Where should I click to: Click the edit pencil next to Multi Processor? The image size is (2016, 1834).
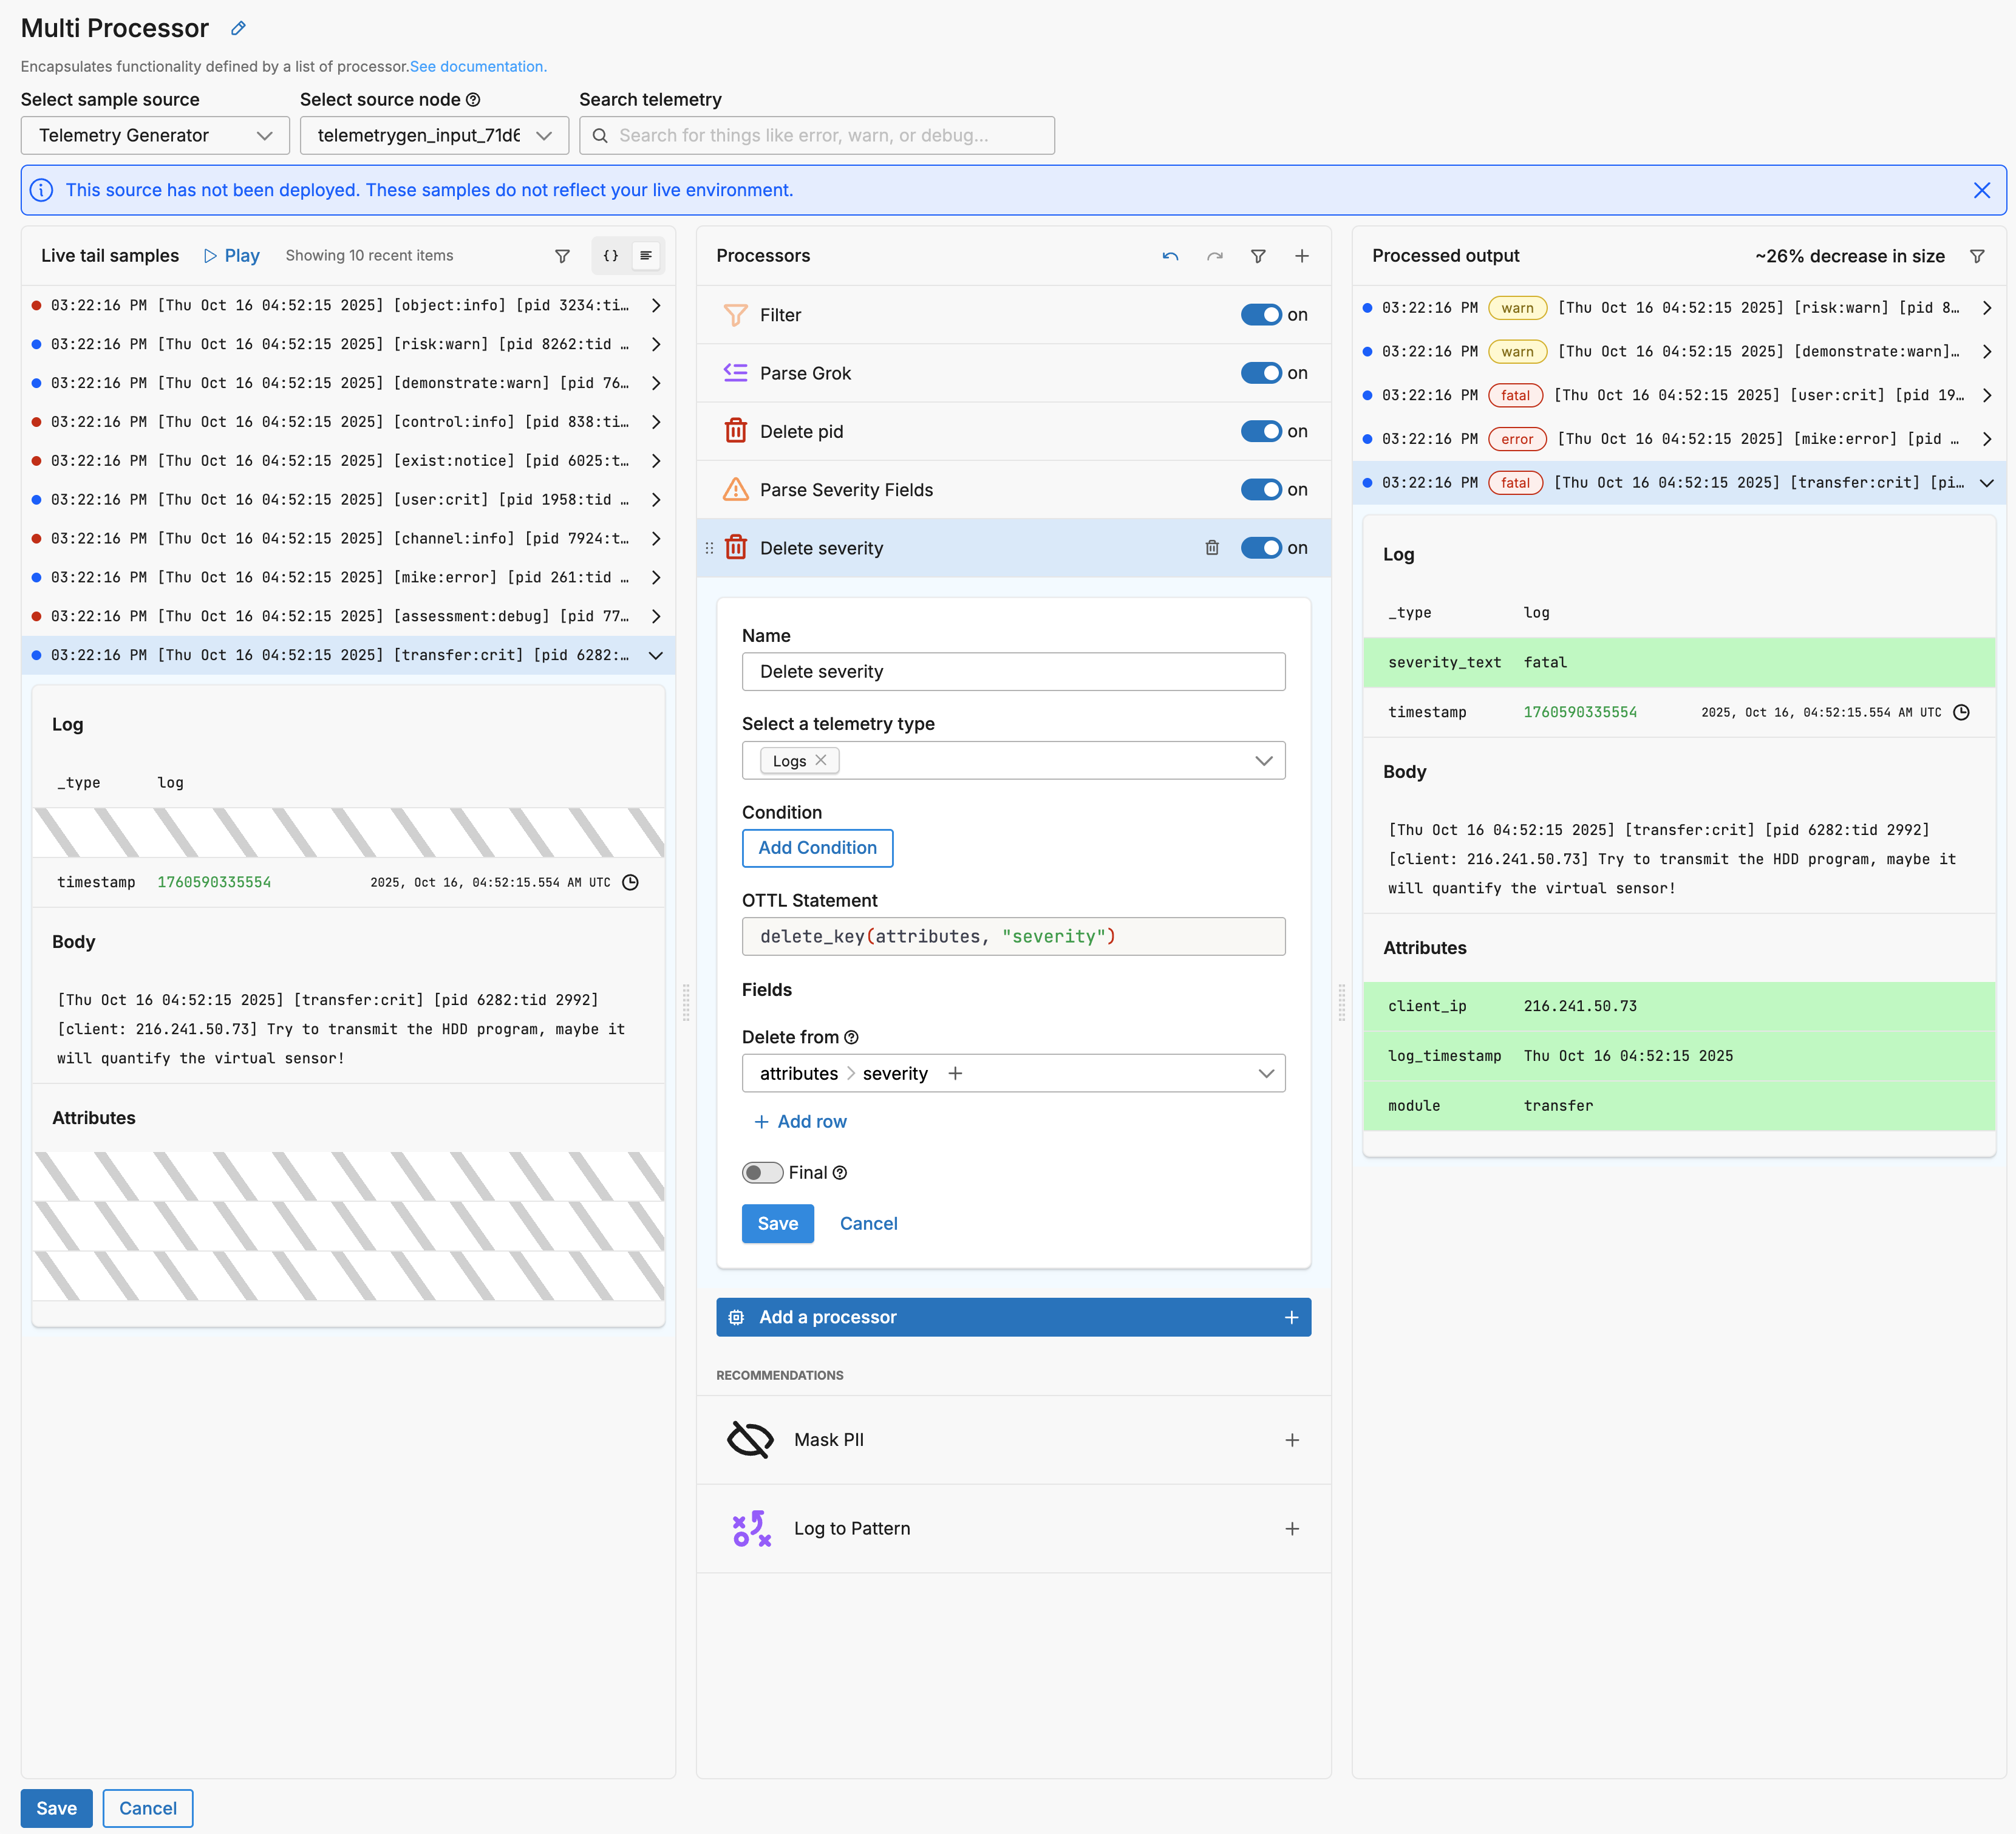(238, 28)
